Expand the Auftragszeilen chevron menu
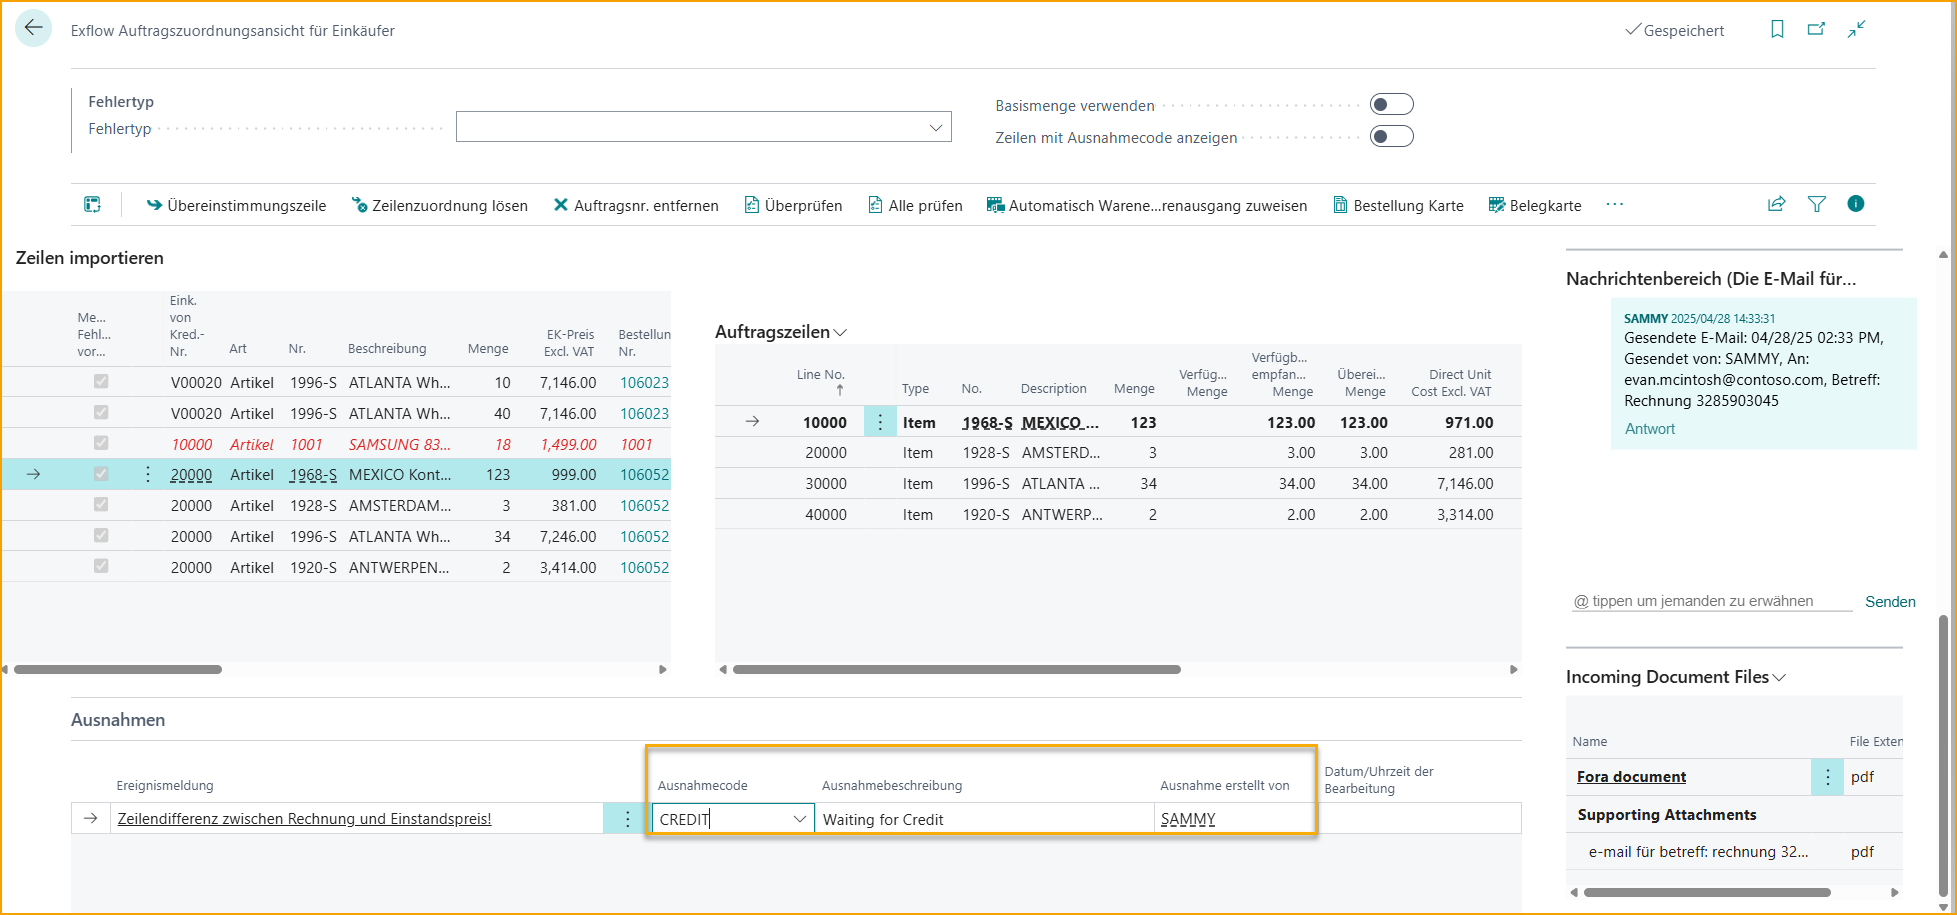The width and height of the screenshot is (1957, 915). (x=840, y=333)
